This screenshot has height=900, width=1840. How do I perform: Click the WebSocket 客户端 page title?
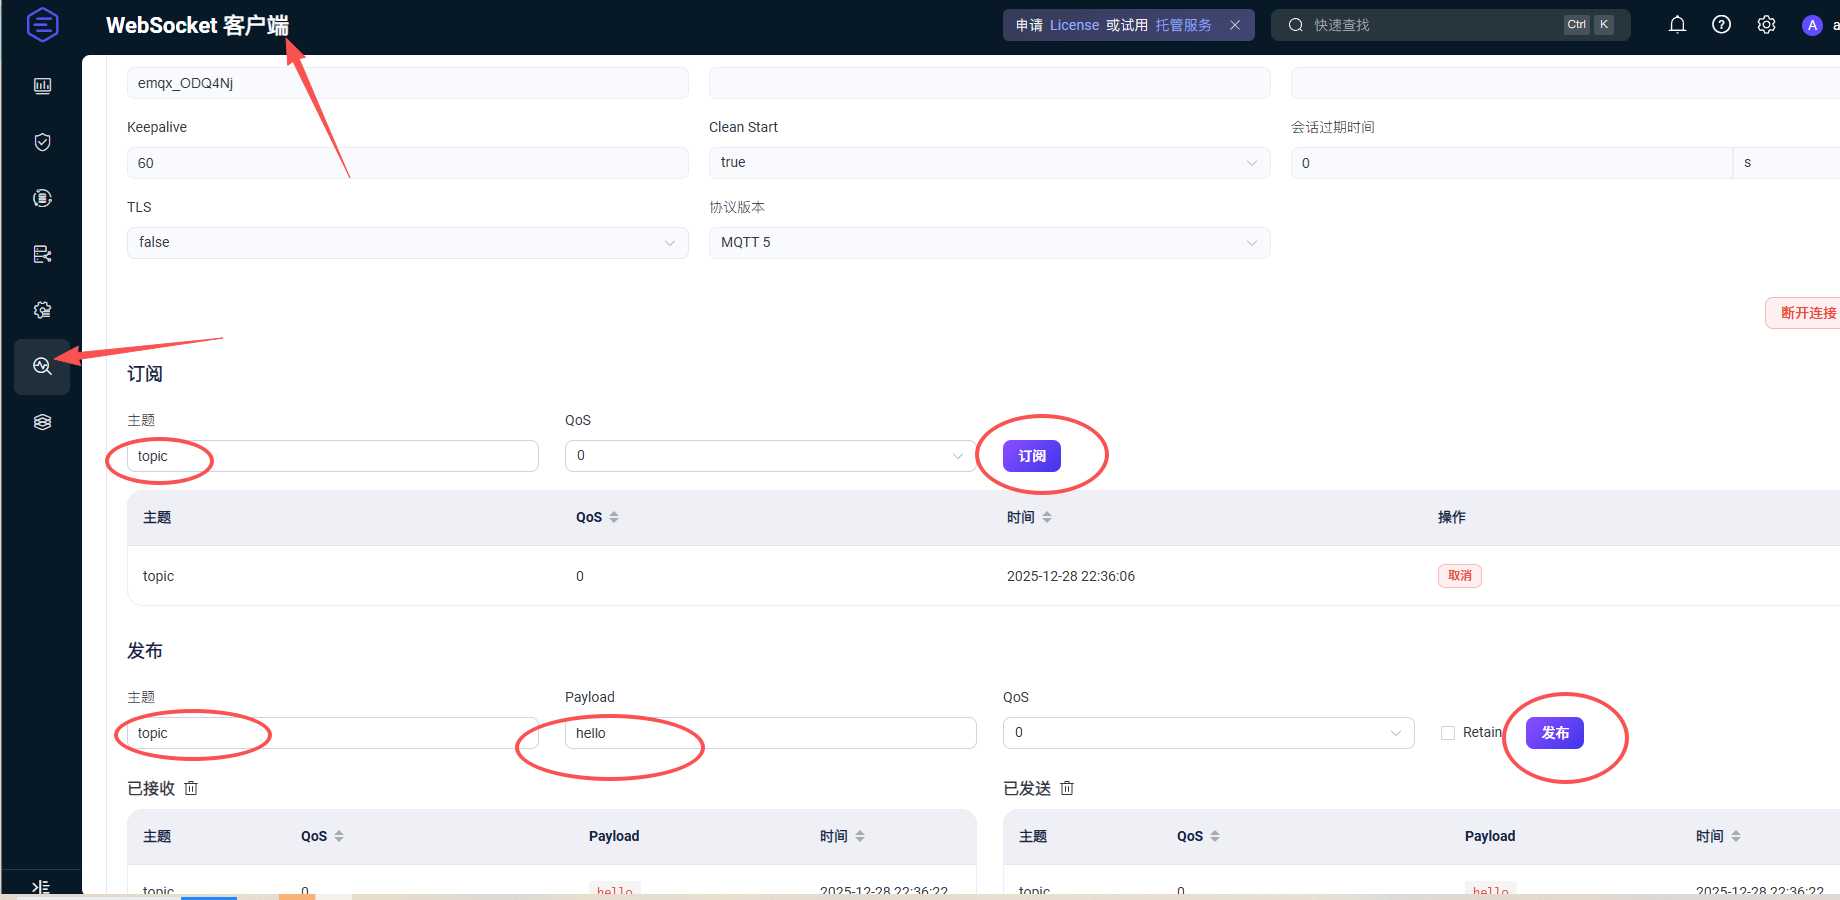point(198,25)
